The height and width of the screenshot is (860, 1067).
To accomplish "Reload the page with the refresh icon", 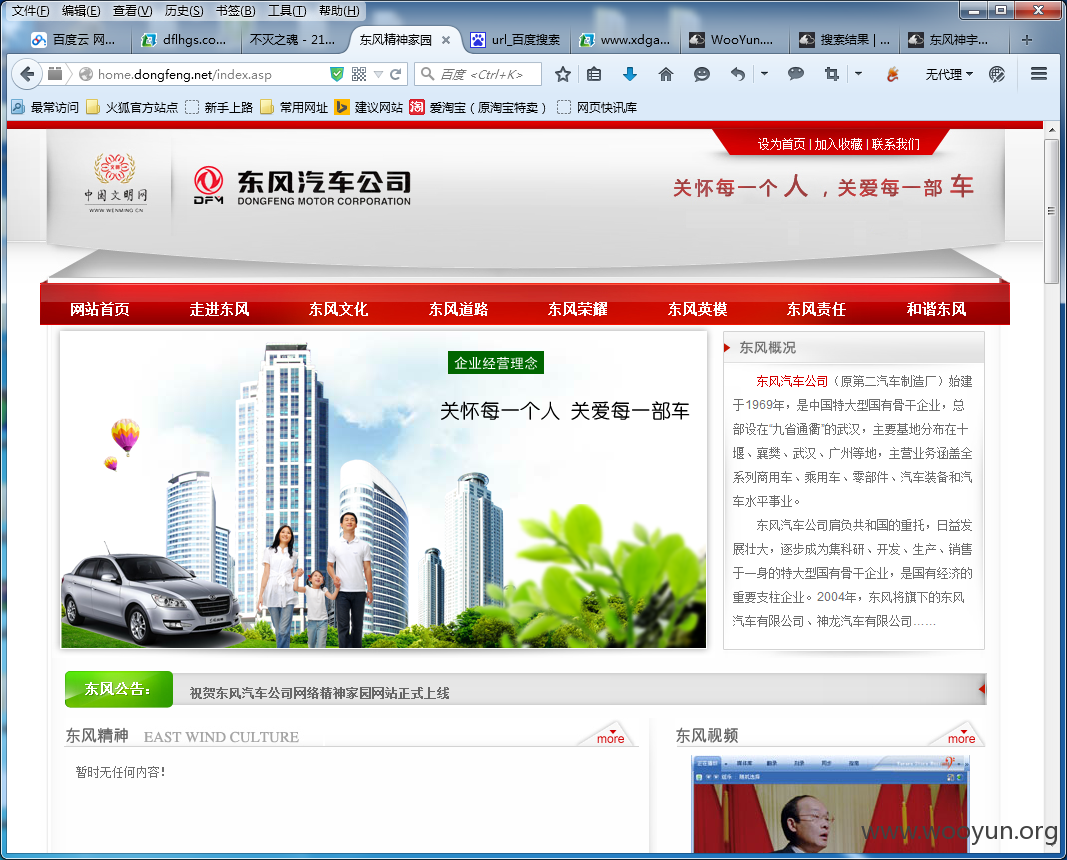I will [x=395, y=74].
